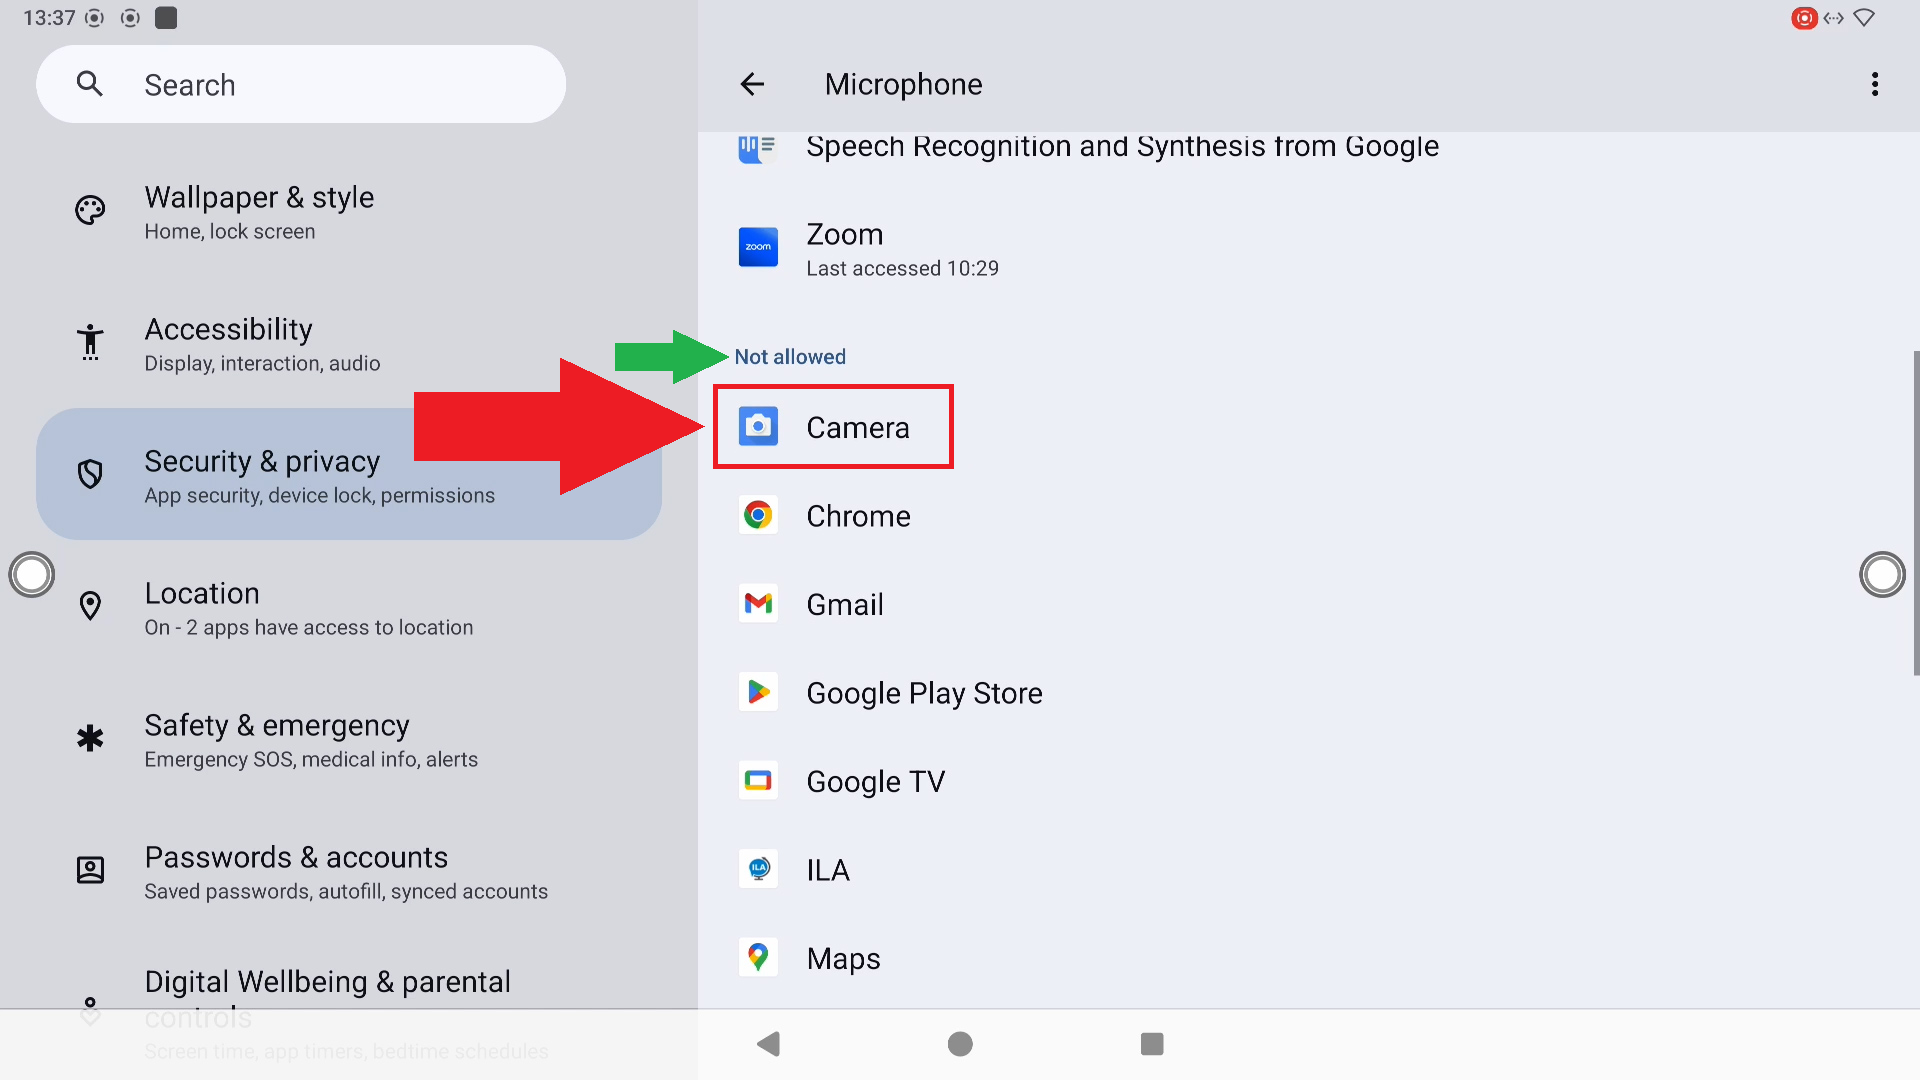Click the Chrome app icon
Screen dimensions: 1920x1080
tap(758, 516)
